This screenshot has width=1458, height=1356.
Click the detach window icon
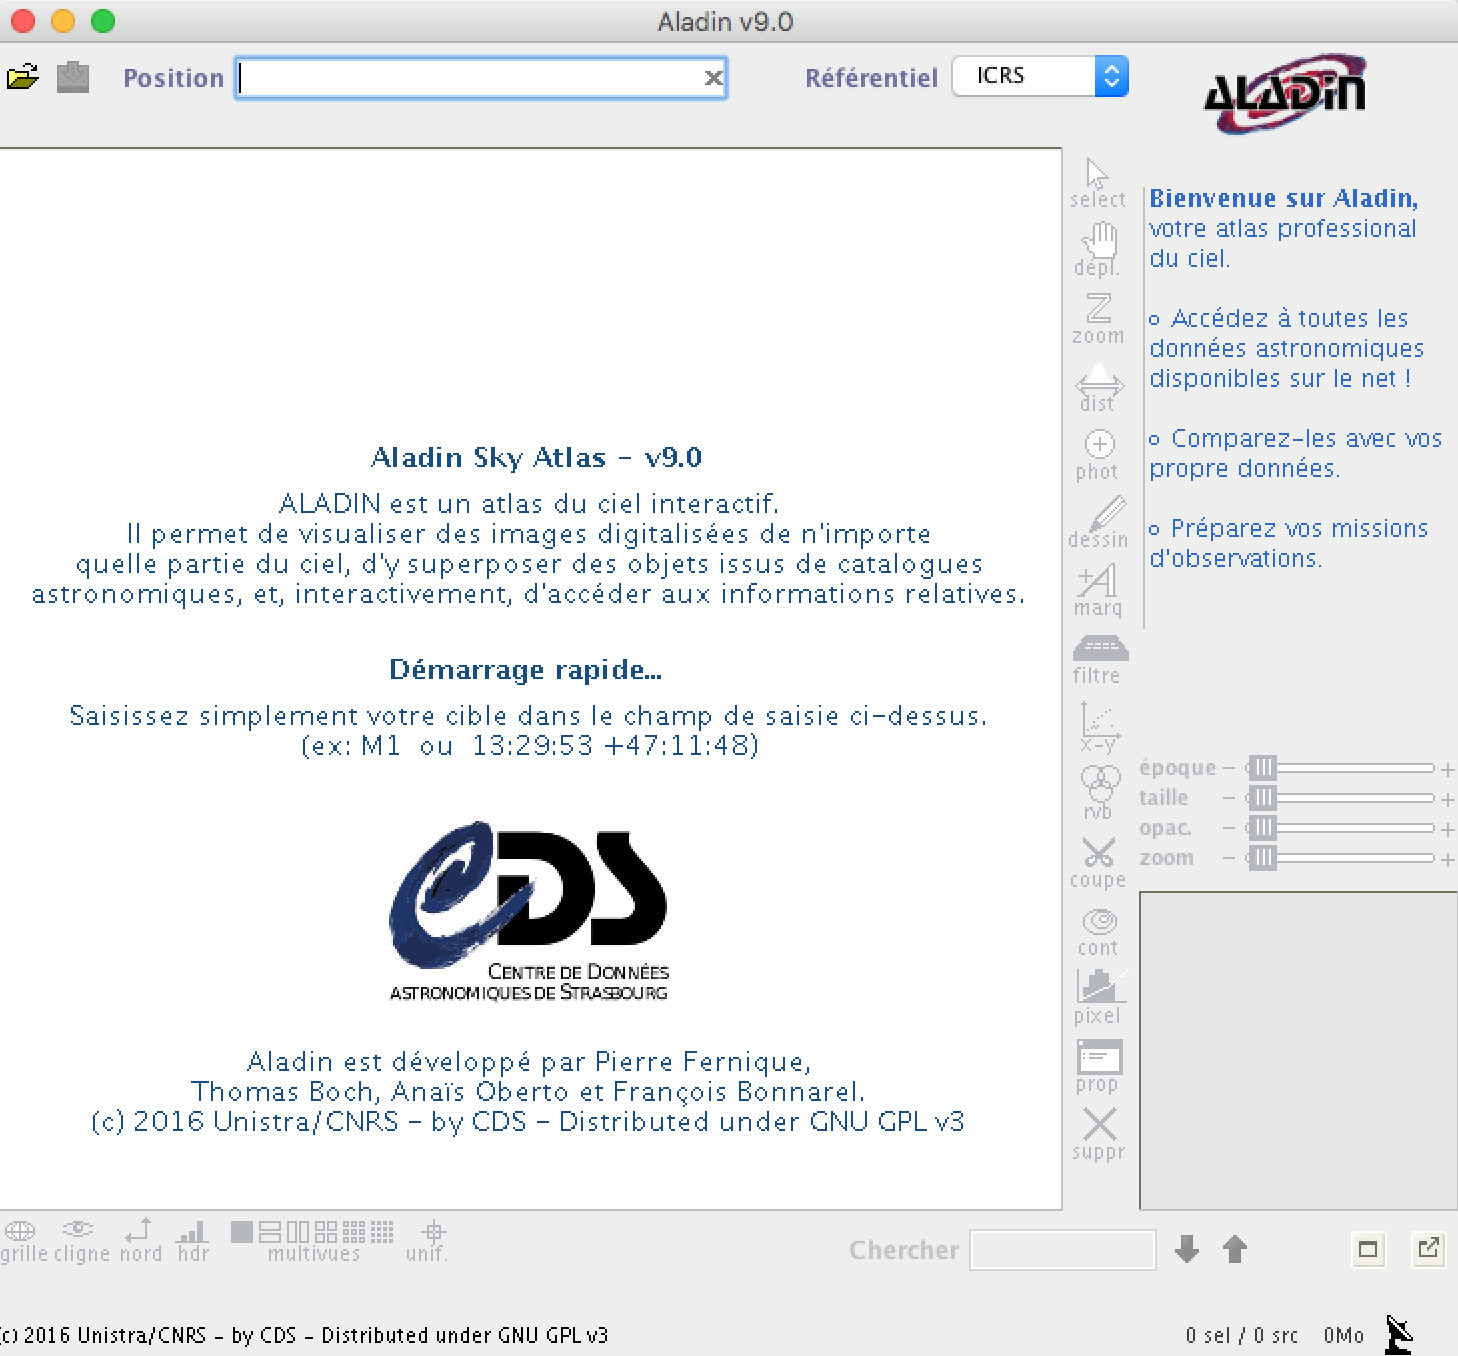pos(1428,1248)
